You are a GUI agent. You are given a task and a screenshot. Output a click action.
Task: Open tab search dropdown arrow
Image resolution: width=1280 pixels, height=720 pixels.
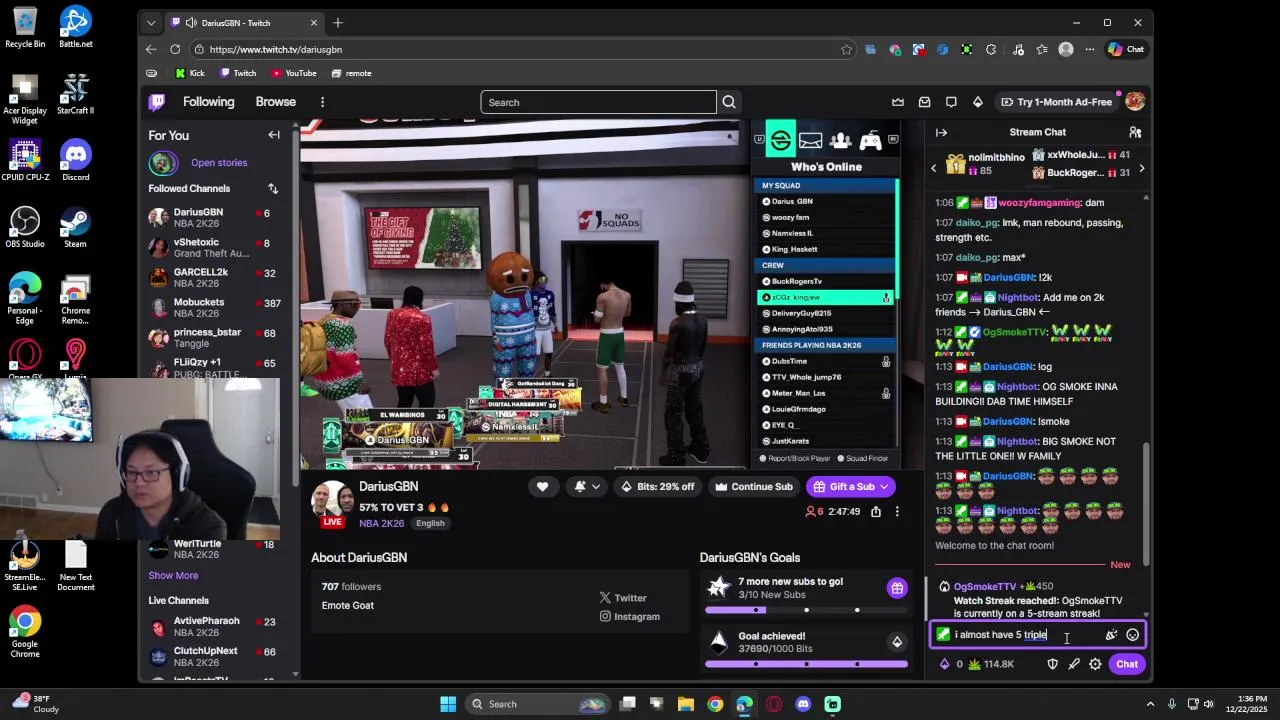(151, 23)
